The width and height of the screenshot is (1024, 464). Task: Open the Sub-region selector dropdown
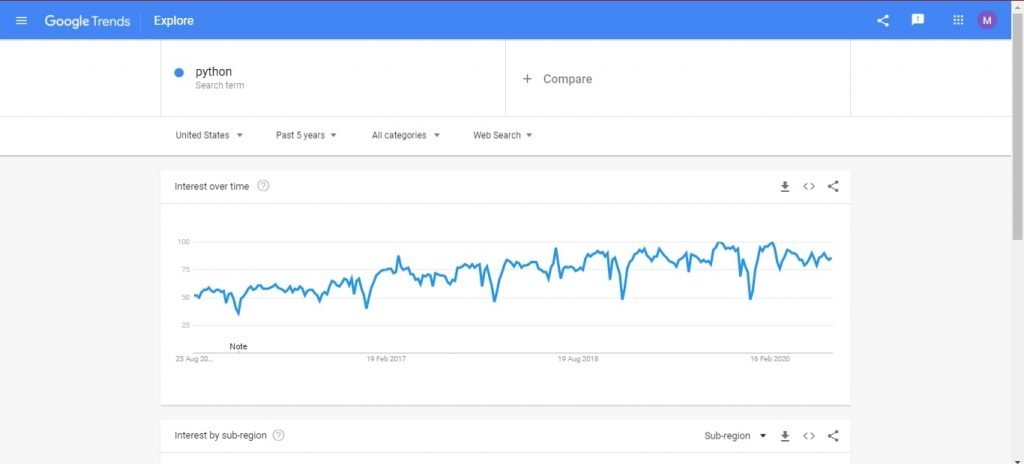tap(735, 436)
